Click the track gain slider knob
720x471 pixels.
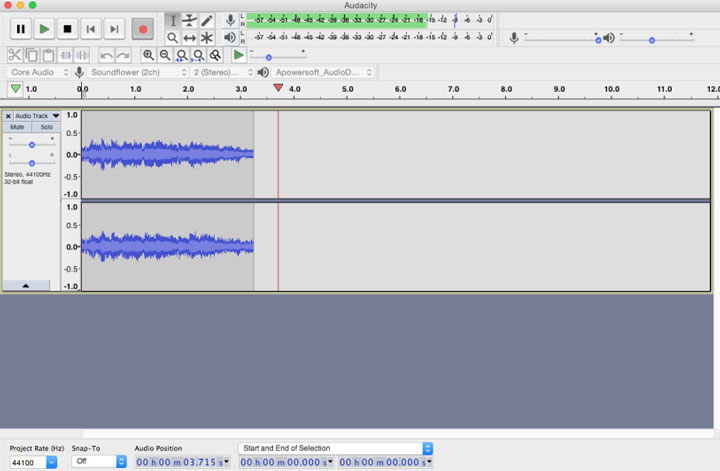32,145
